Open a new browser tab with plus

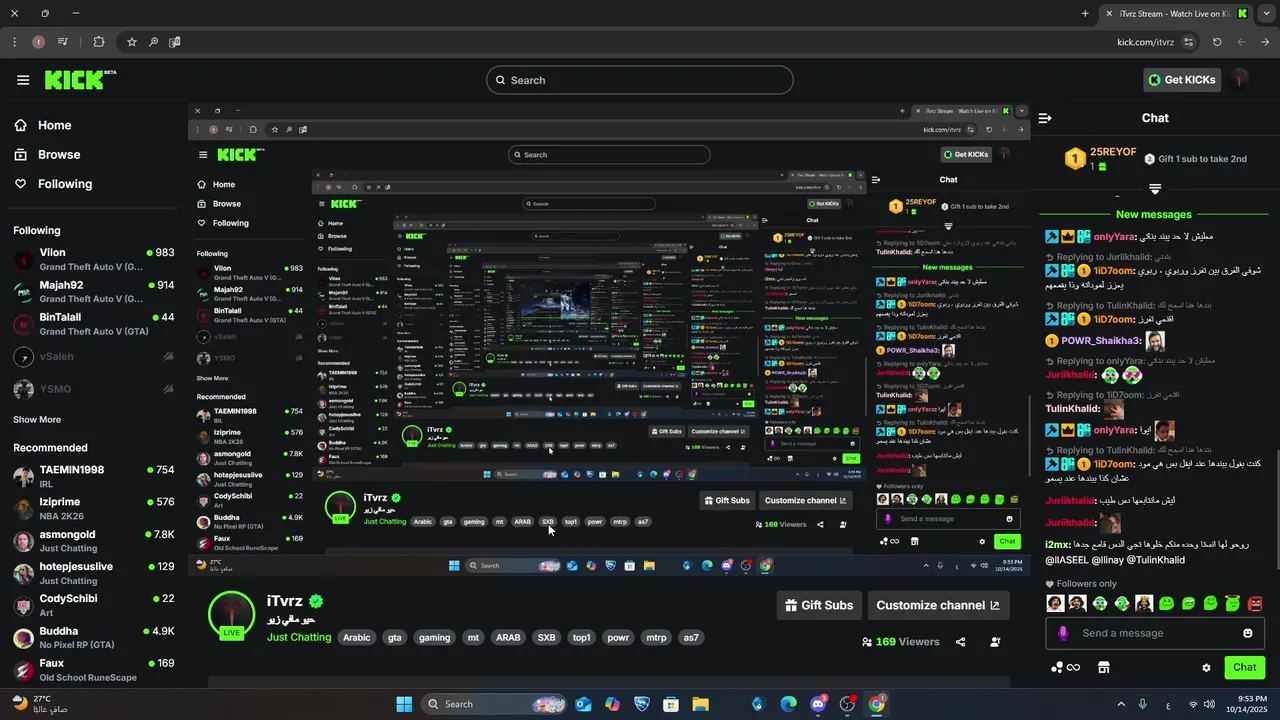[1085, 13]
